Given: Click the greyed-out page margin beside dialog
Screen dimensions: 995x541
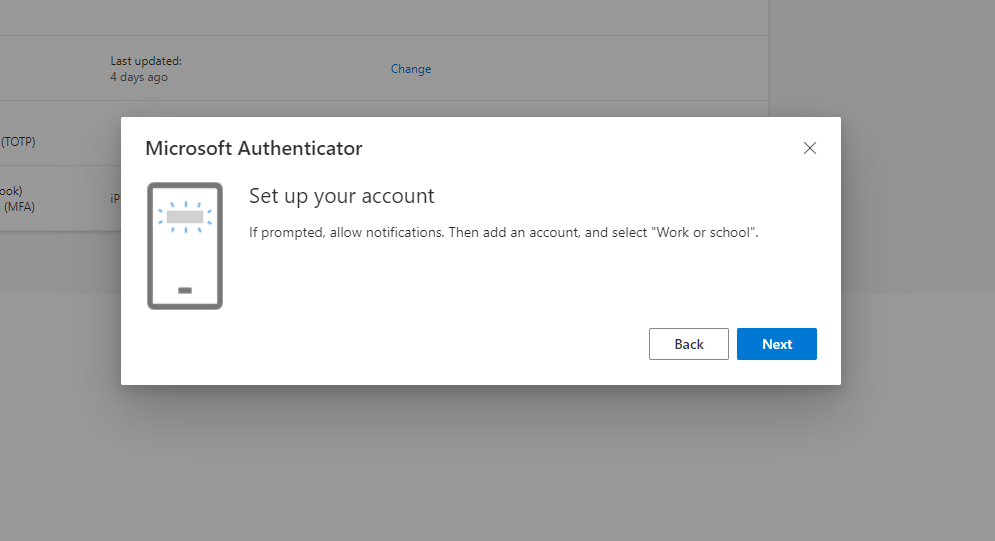Looking at the screenshot, I should pos(918,254).
